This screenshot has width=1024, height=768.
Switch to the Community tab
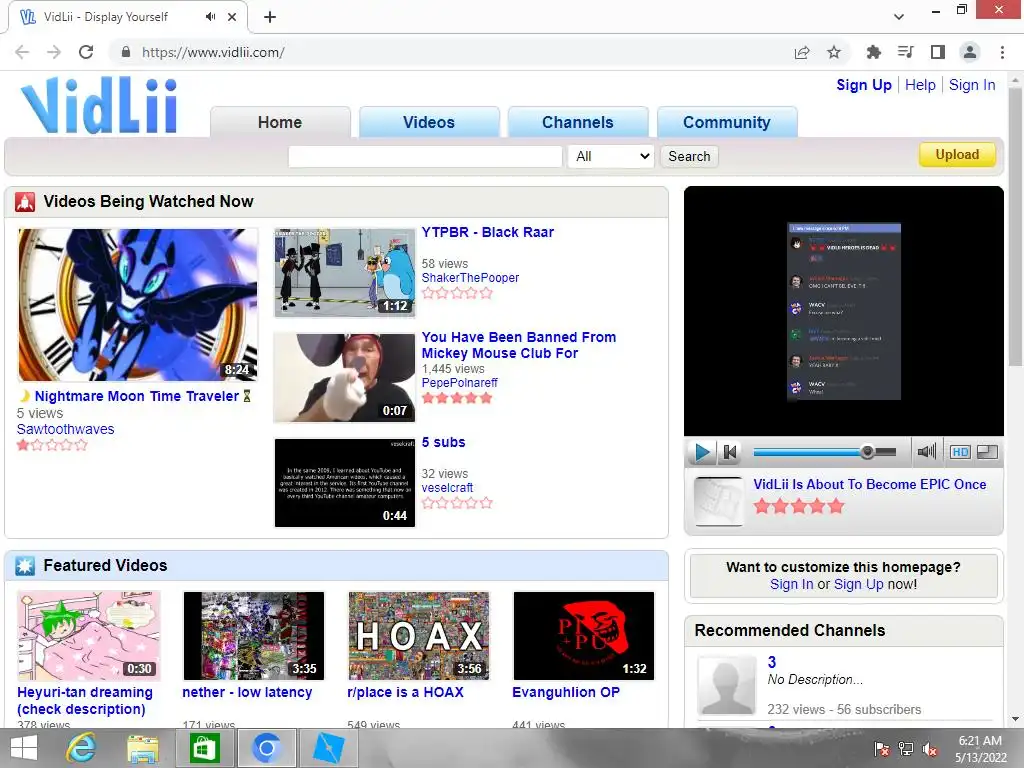pos(726,122)
